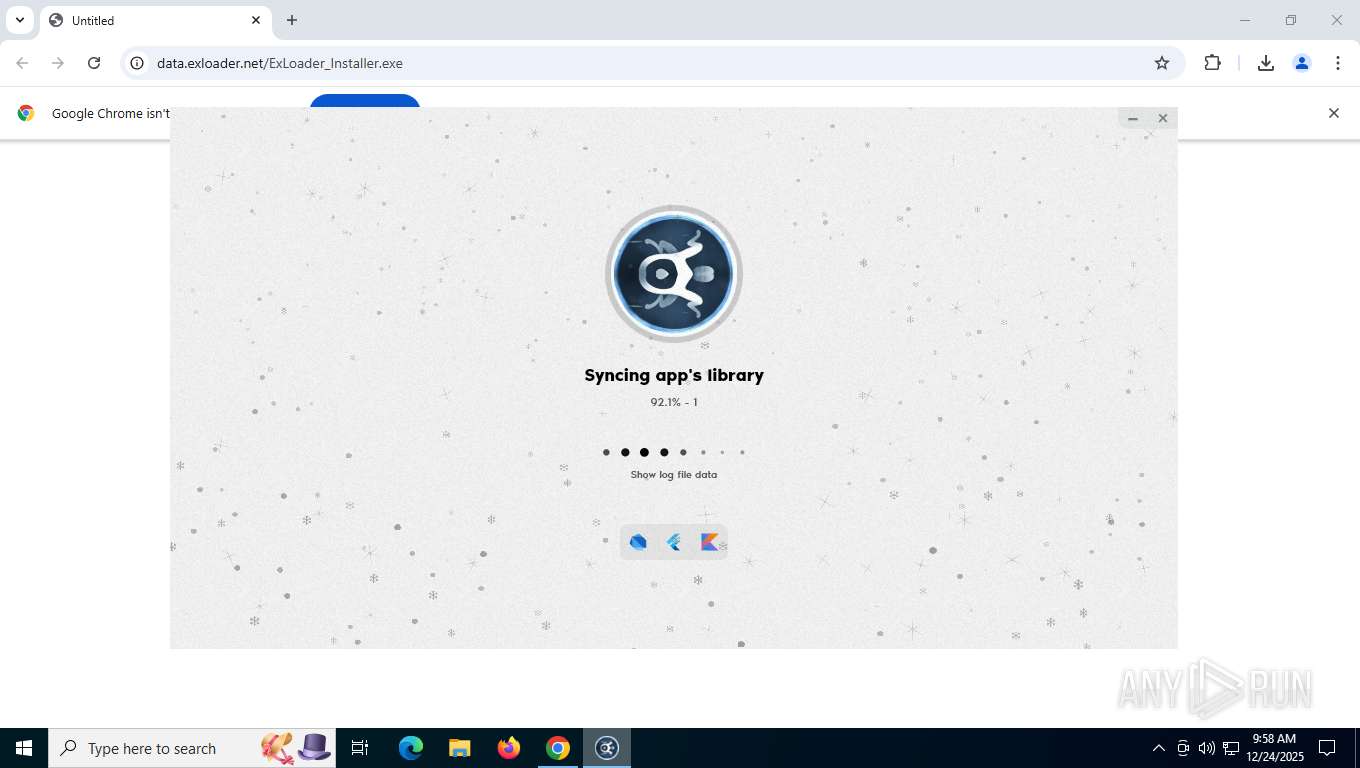Open Chrome profile avatar

tap(1302, 63)
